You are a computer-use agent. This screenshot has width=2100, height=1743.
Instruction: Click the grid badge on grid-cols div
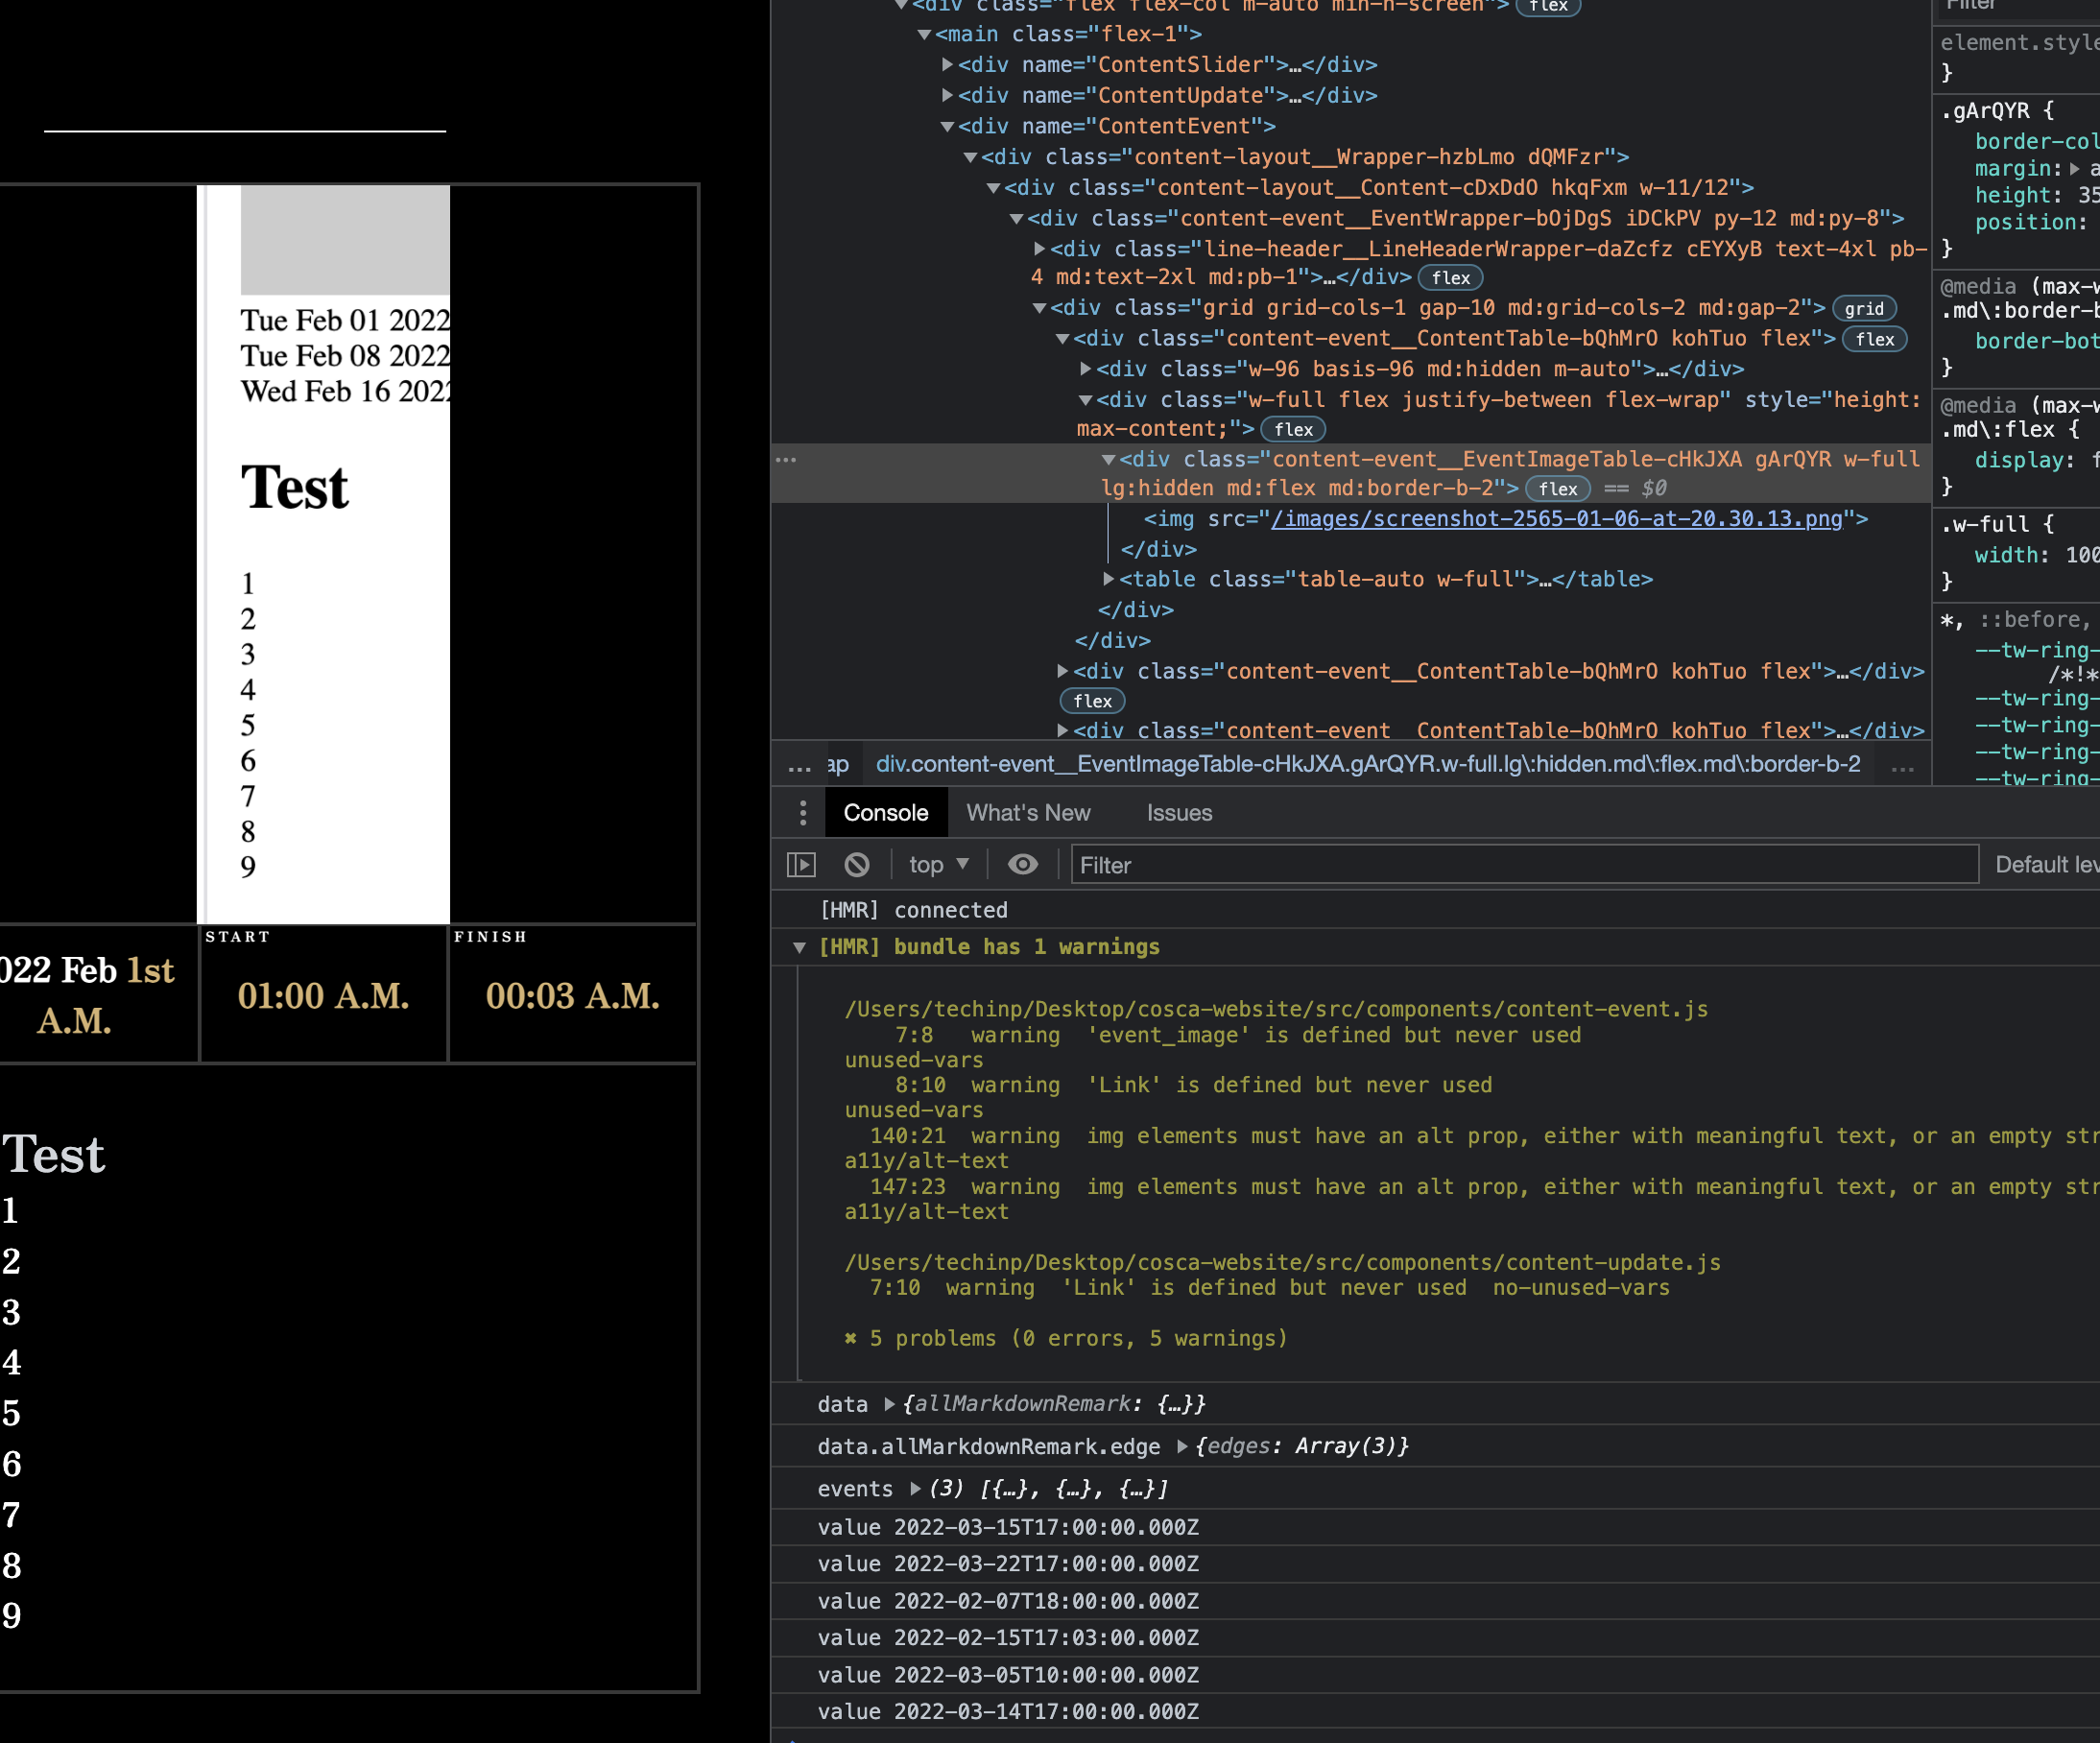pyautogui.click(x=1863, y=309)
